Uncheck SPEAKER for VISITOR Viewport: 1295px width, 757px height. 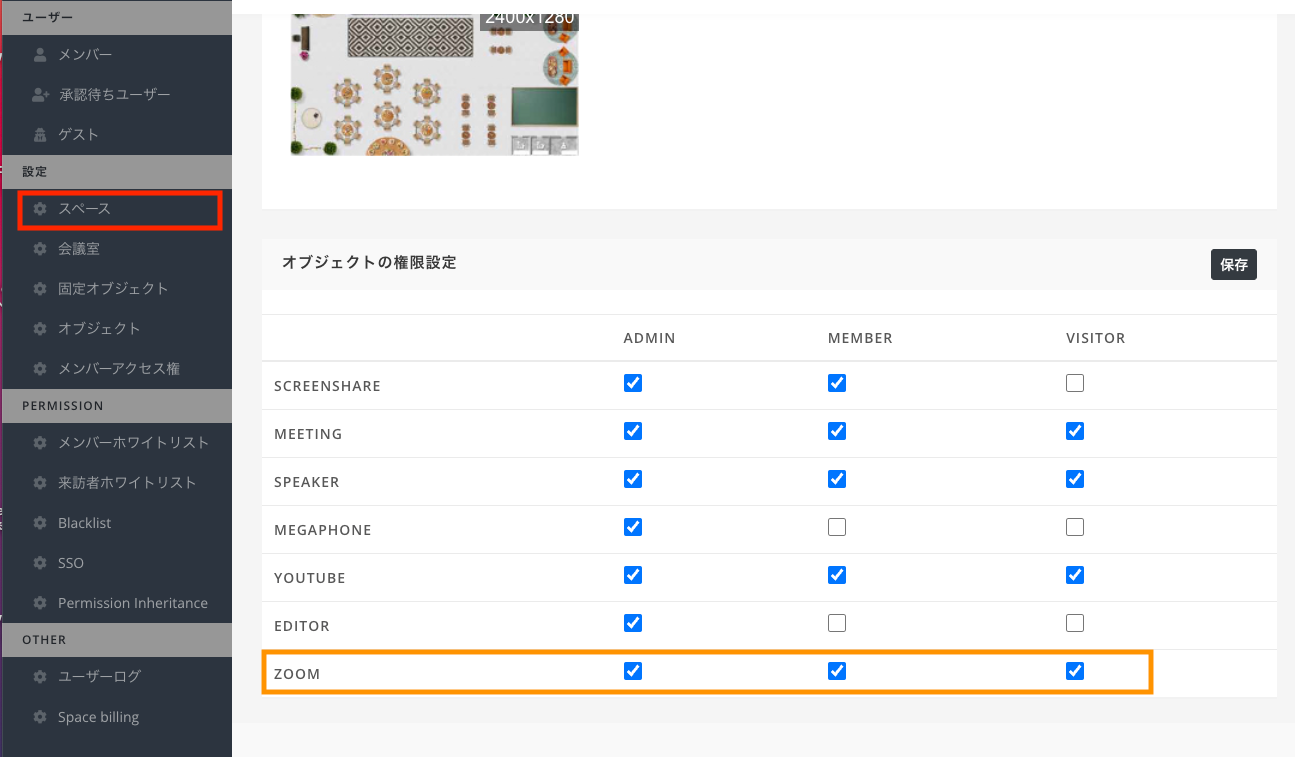click(1075, 479)
